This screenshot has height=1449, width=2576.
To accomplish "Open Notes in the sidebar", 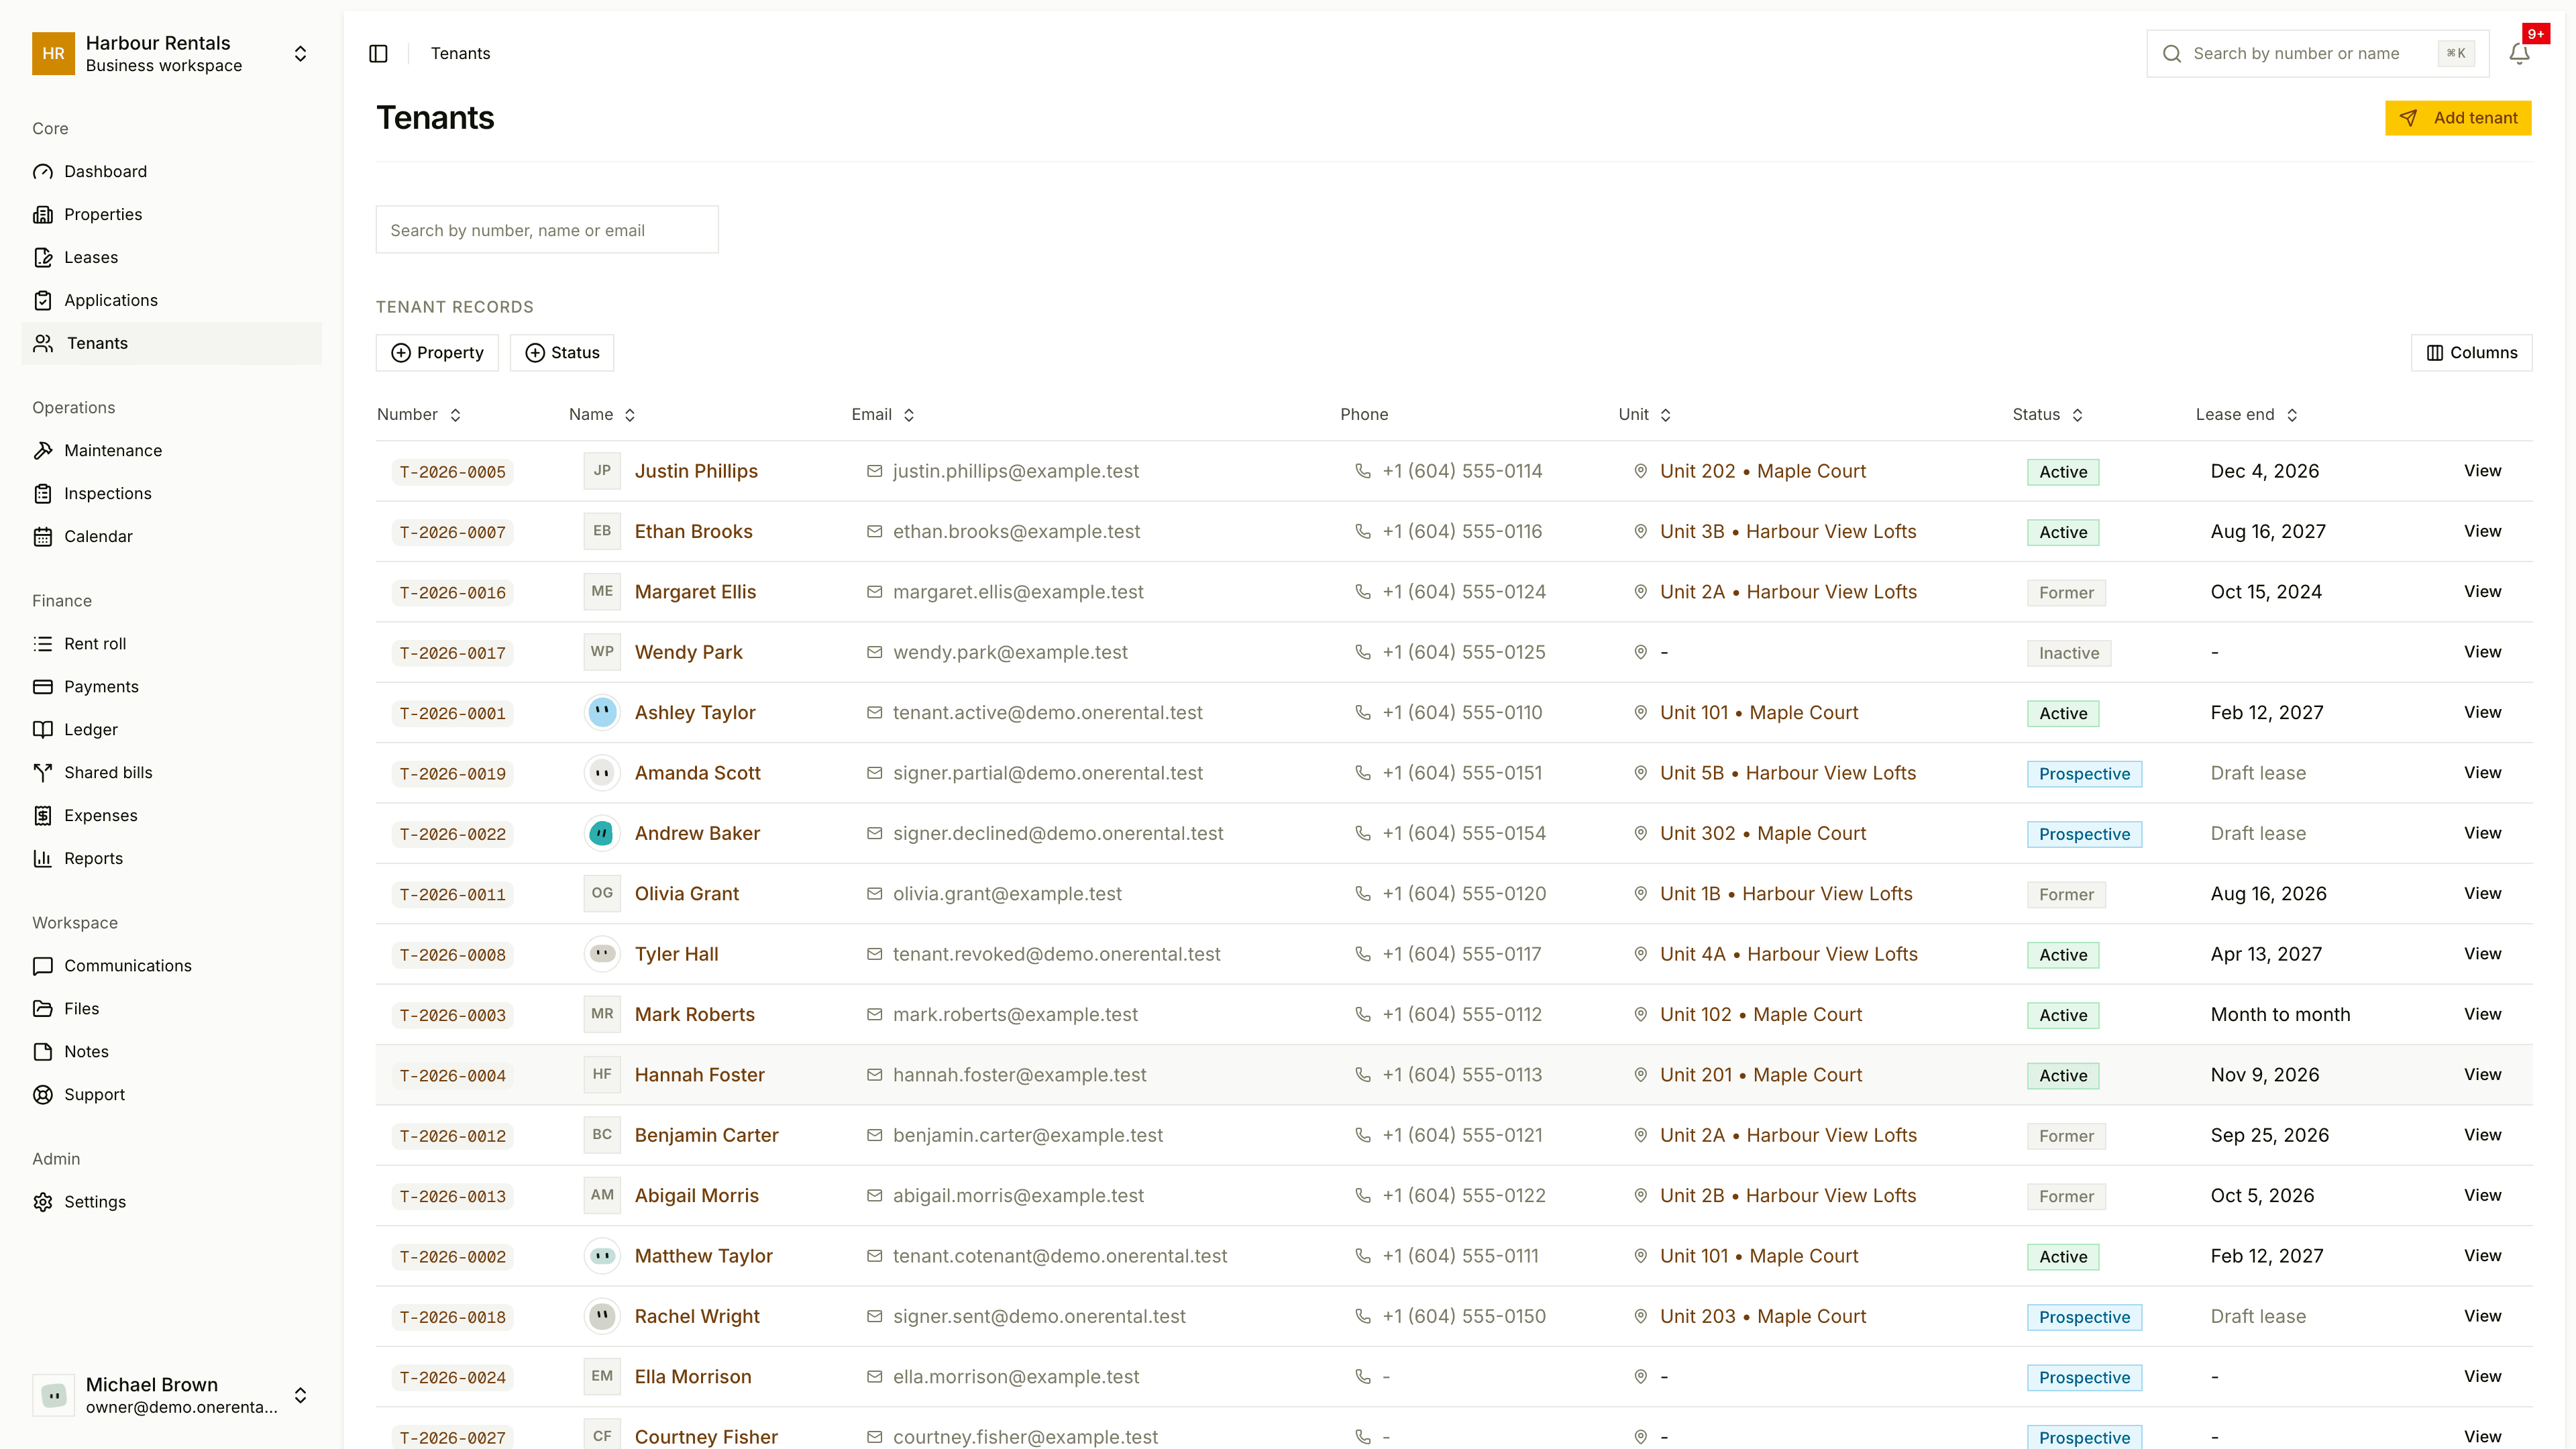I will [171, 1052].
